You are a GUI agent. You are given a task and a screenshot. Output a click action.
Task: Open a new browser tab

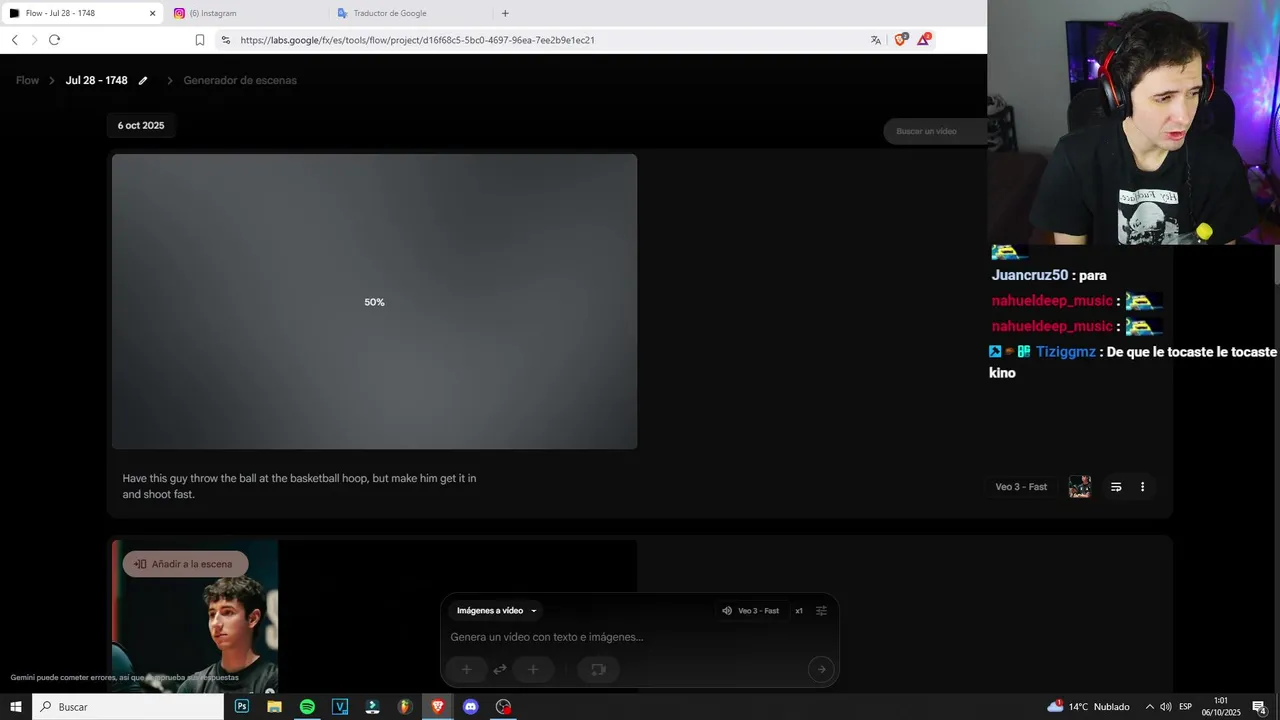[505, 13]
